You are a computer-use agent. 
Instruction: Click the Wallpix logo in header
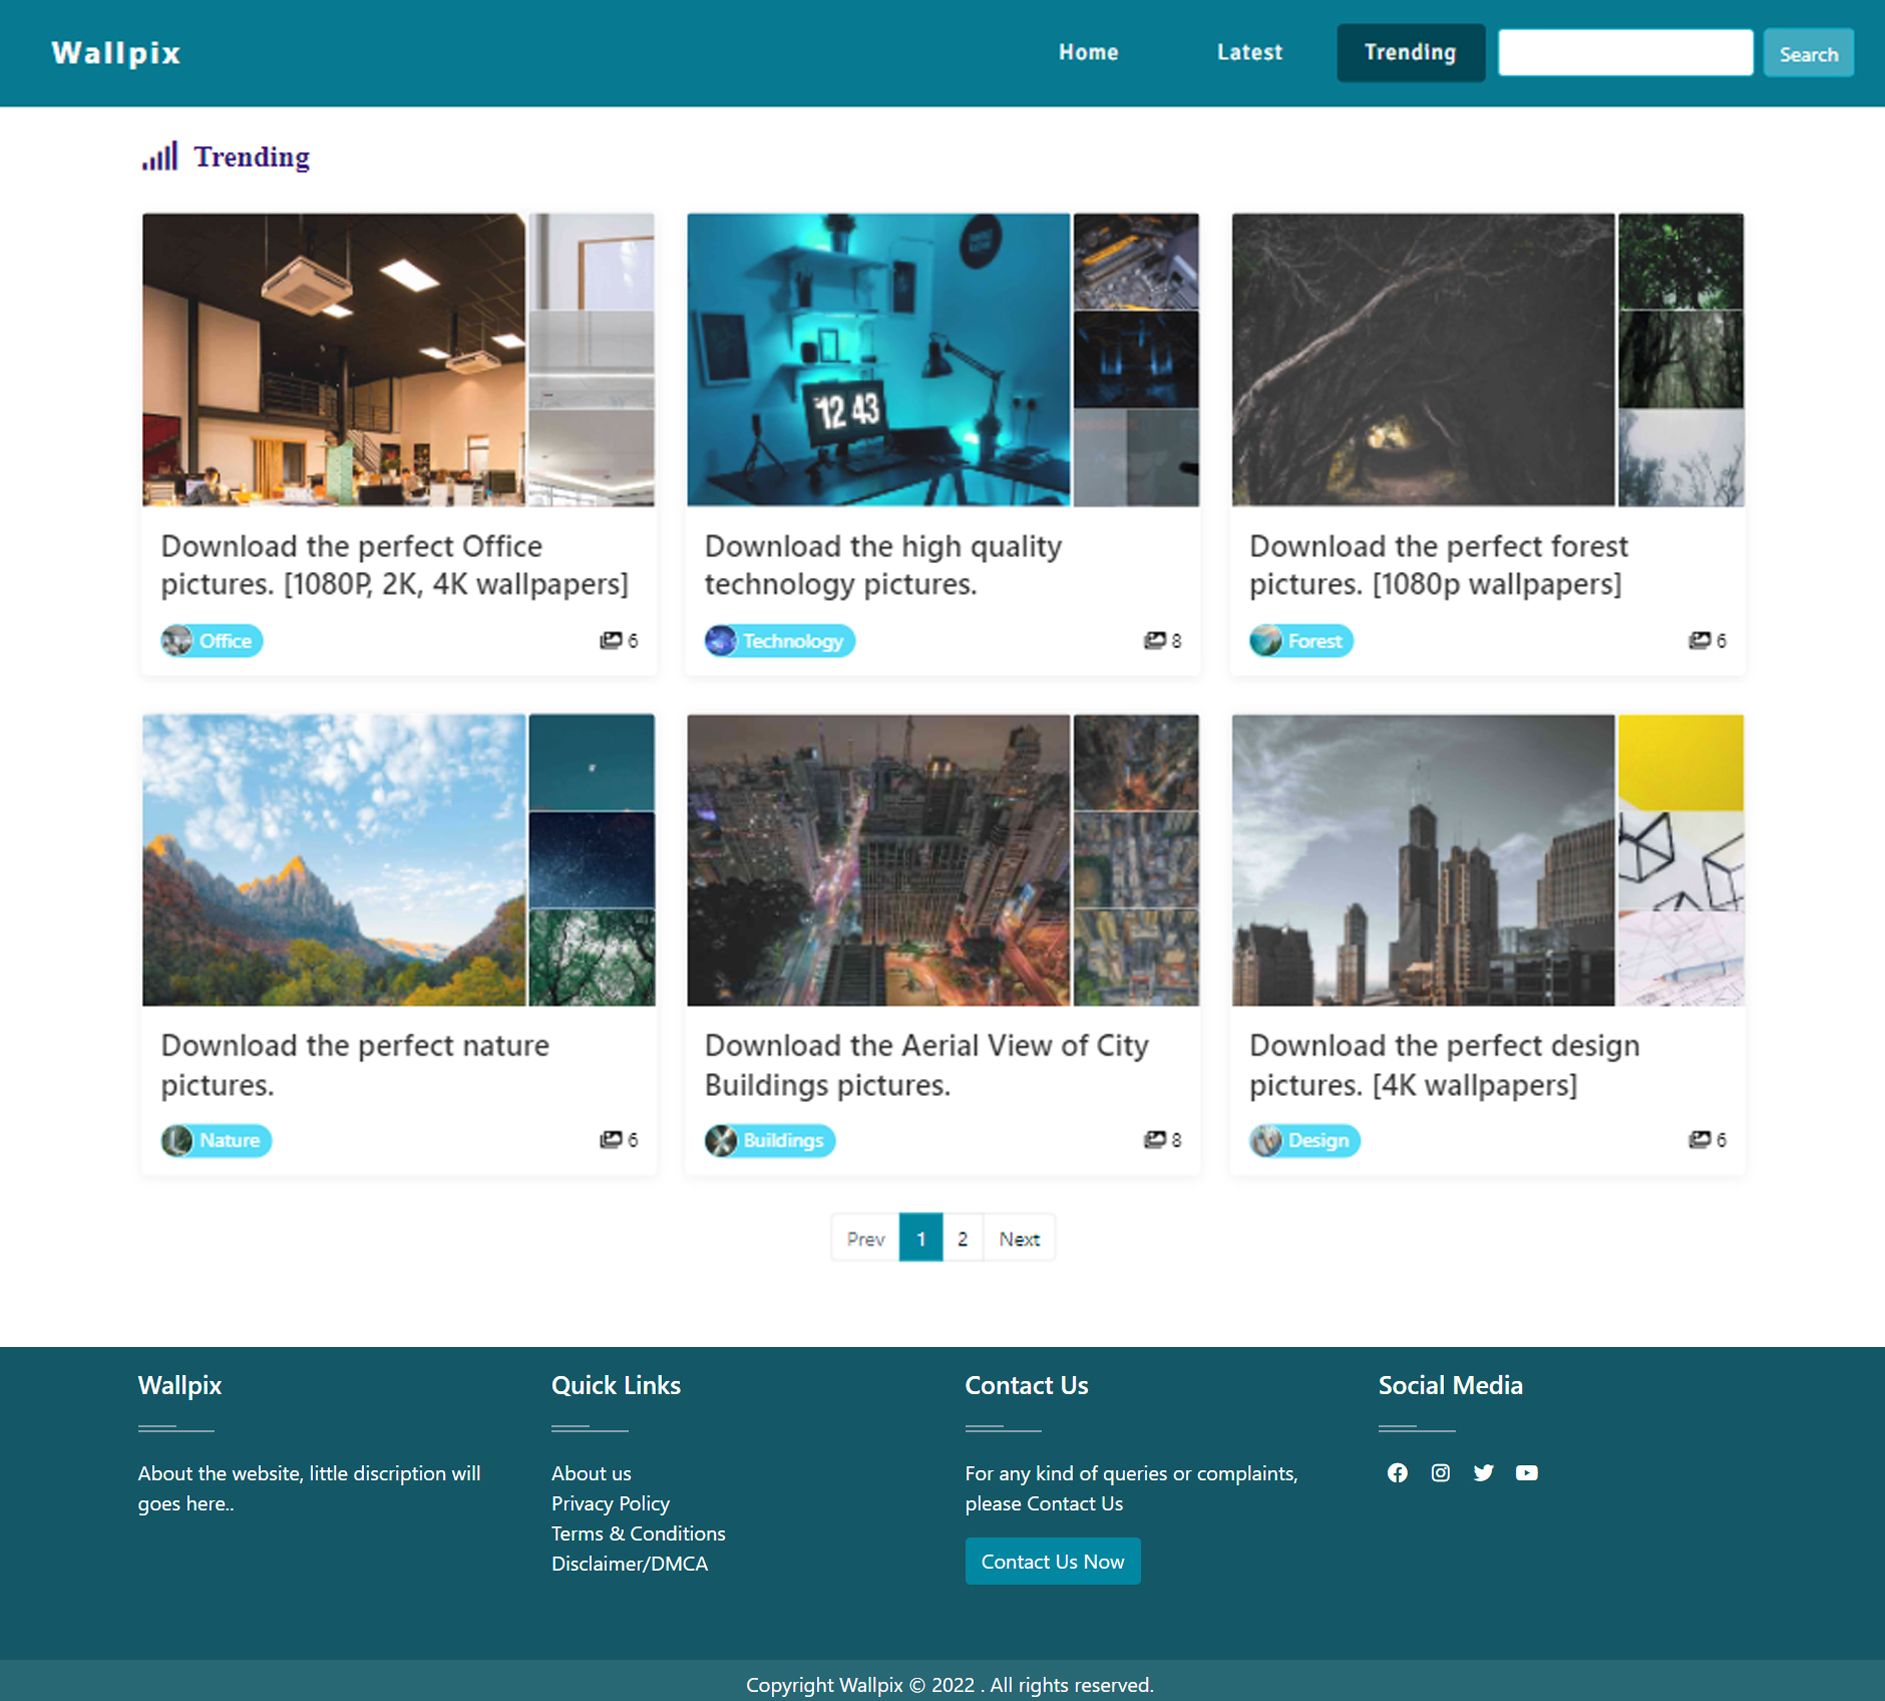[116, 53]
